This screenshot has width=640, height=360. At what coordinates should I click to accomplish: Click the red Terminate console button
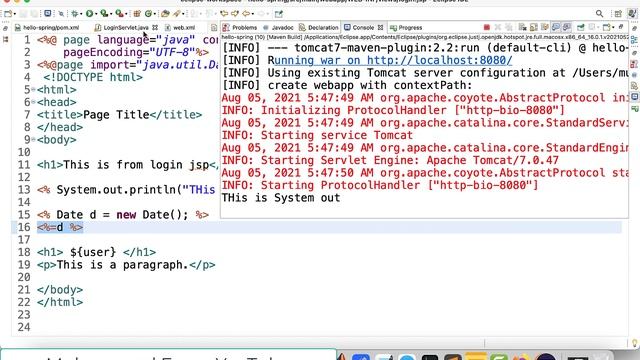(487, 27)
